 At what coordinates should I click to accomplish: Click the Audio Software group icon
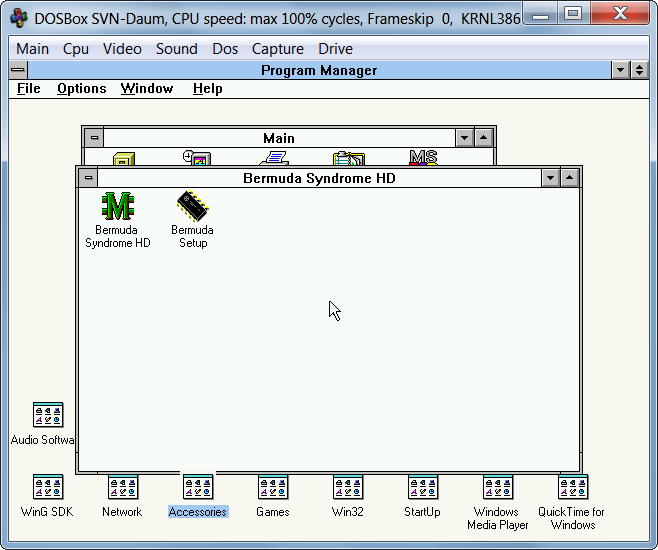(x=48, y=415)
